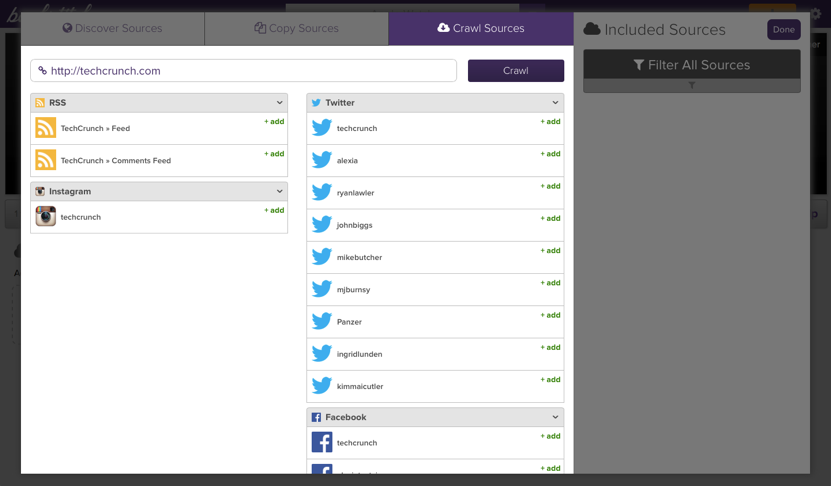Collapse the Twitter section chevron

click(x=555, y=103)
